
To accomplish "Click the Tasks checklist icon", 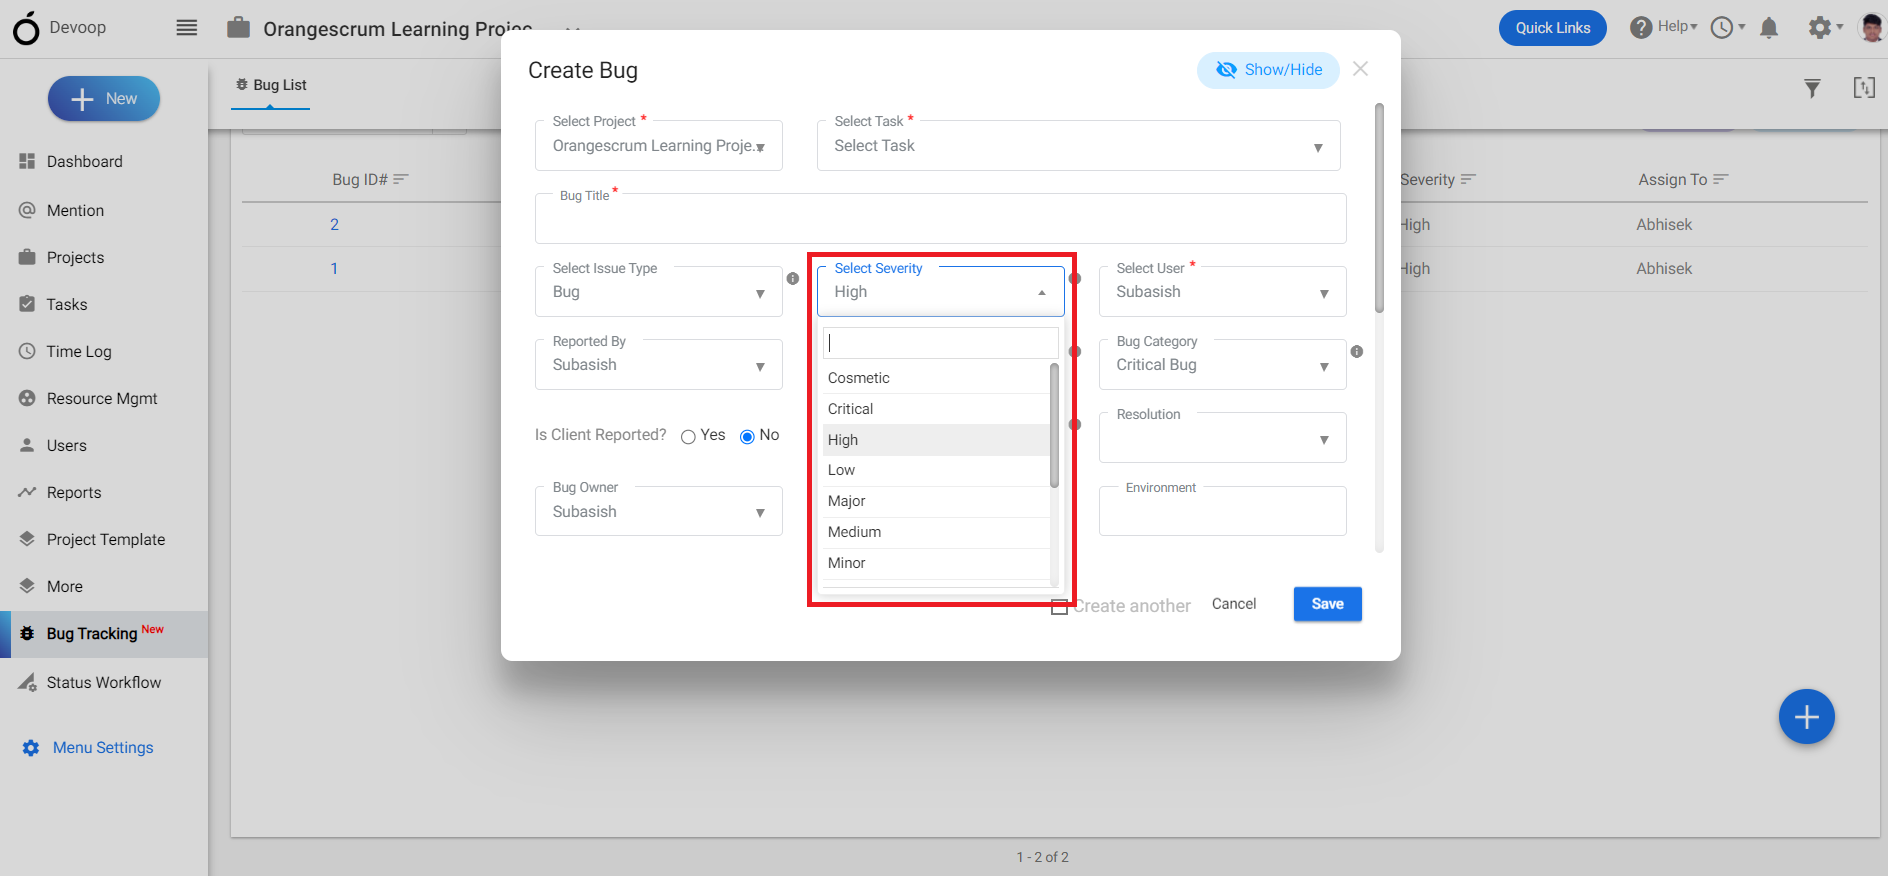I will [x=27, y=304].
